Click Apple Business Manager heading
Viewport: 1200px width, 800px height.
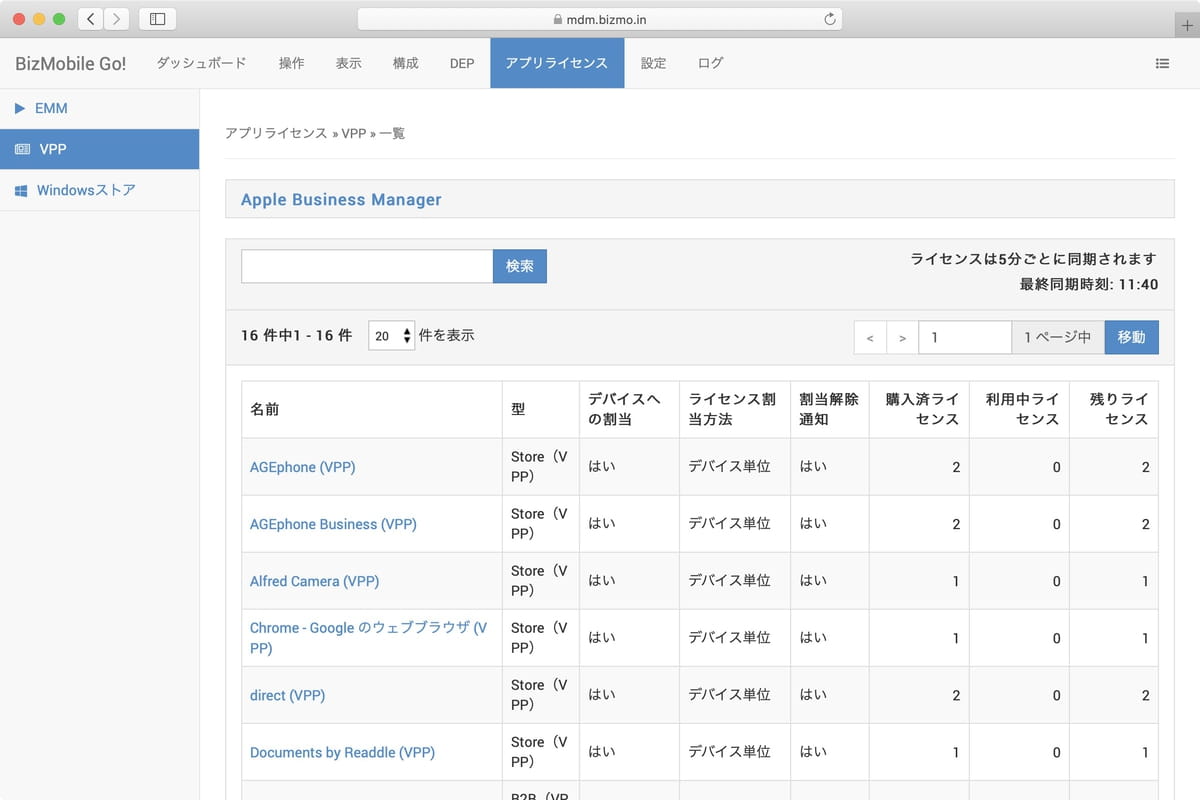341,200
